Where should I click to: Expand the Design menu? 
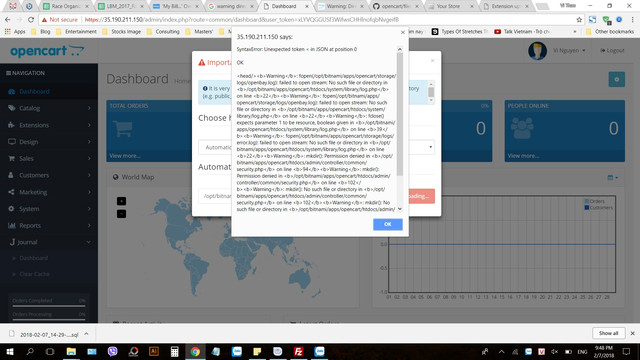[x=49, y=142]
